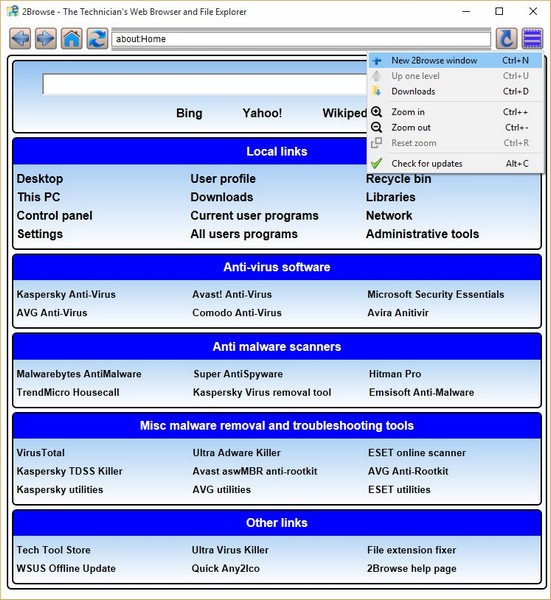The image size is (551, 600).
Task: Open All users programs link
Action: pos(244,234)
